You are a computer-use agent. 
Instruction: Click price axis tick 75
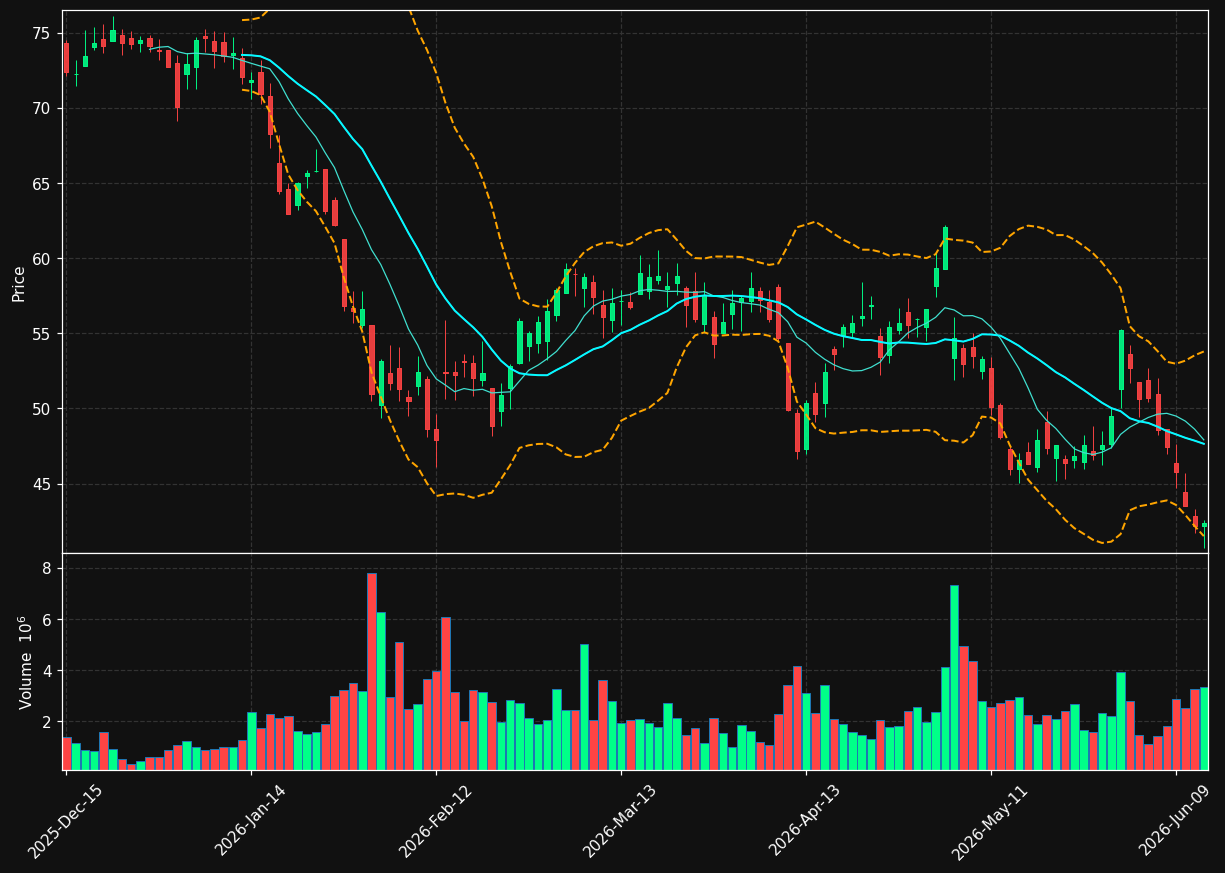click(x=42, y=33)
